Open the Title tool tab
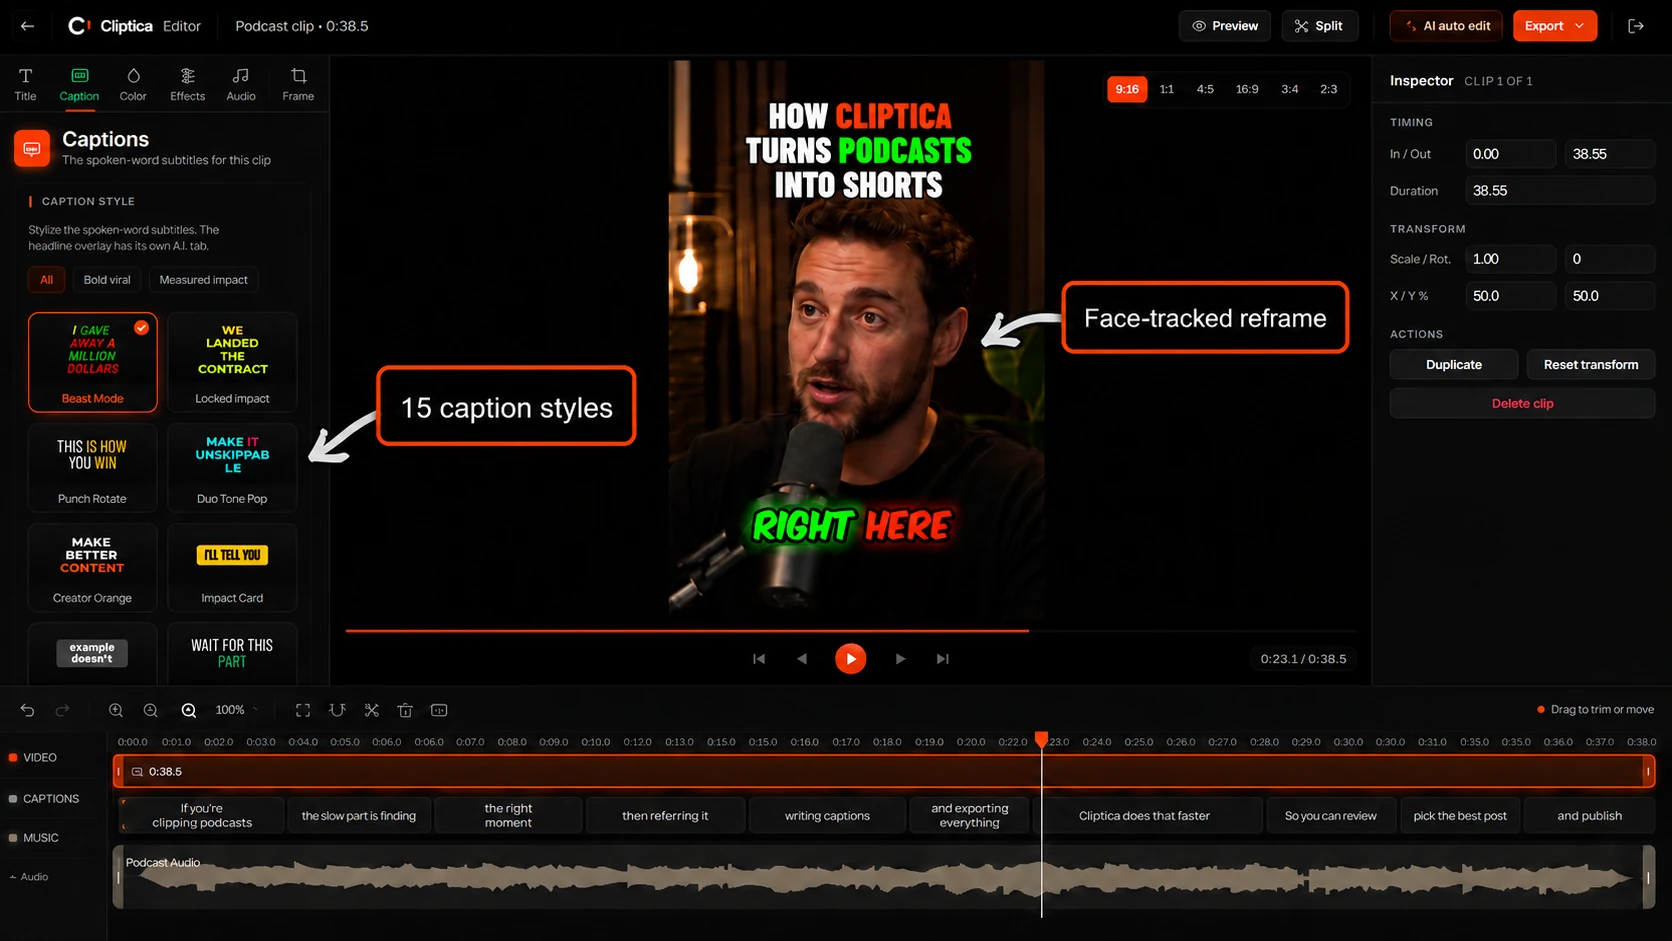Image resolution: width=1672 pixels, height=941 pixels. coord(25,84)
